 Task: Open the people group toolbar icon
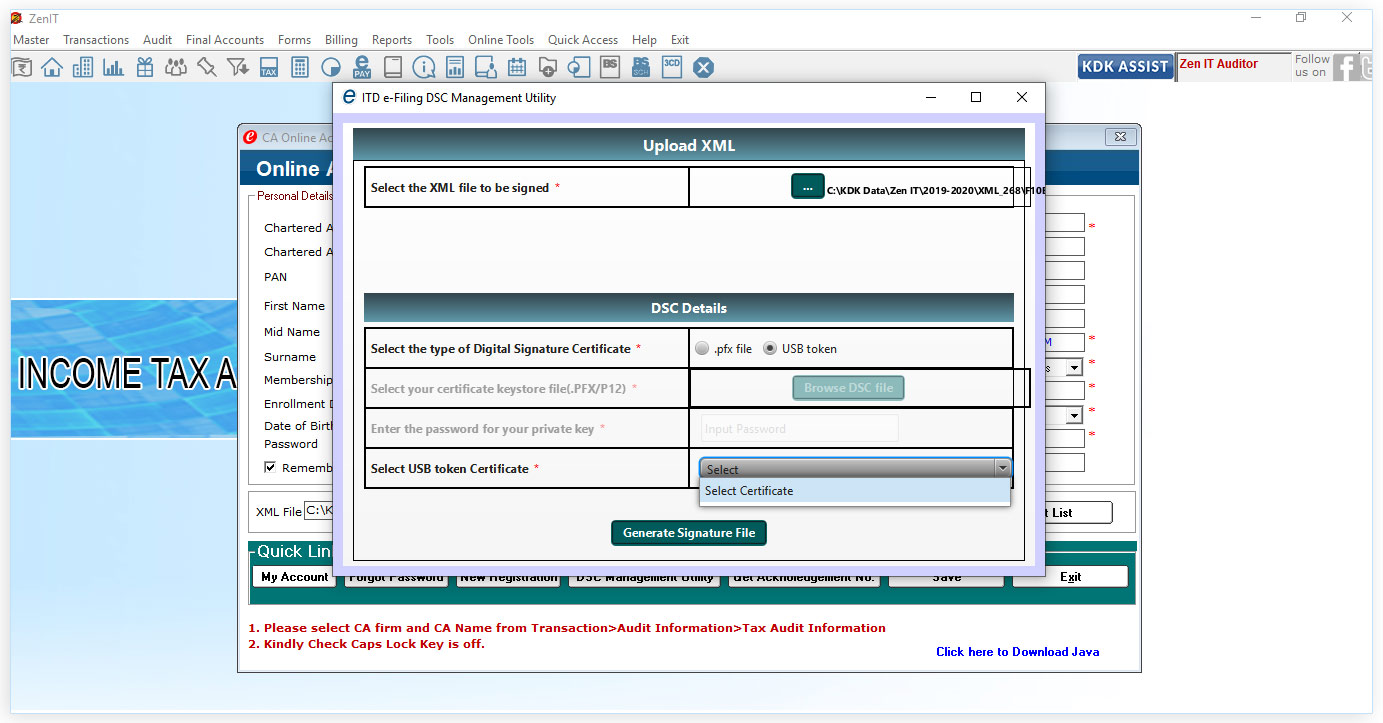tap(176, 67)
